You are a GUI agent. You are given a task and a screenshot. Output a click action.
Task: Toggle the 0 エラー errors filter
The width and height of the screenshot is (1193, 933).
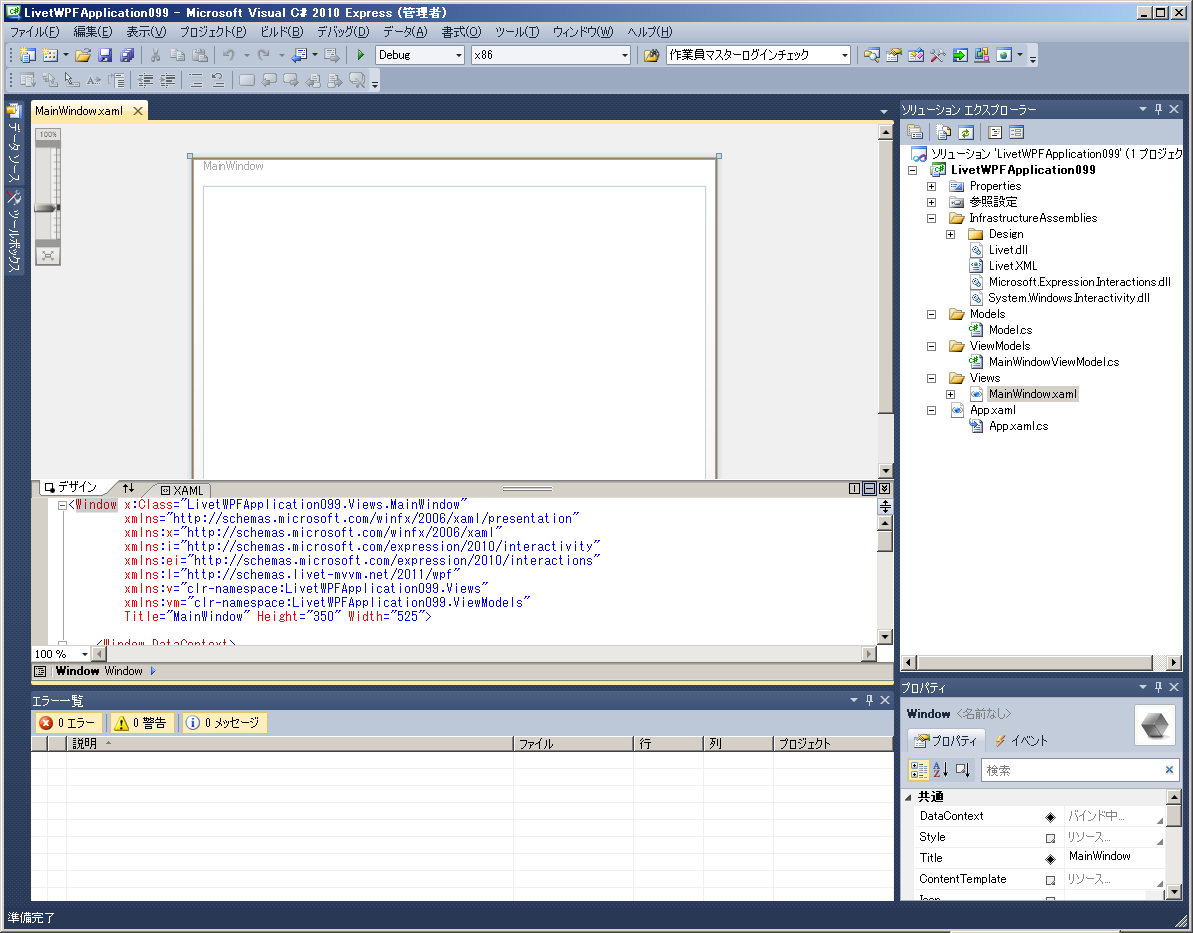68,723
